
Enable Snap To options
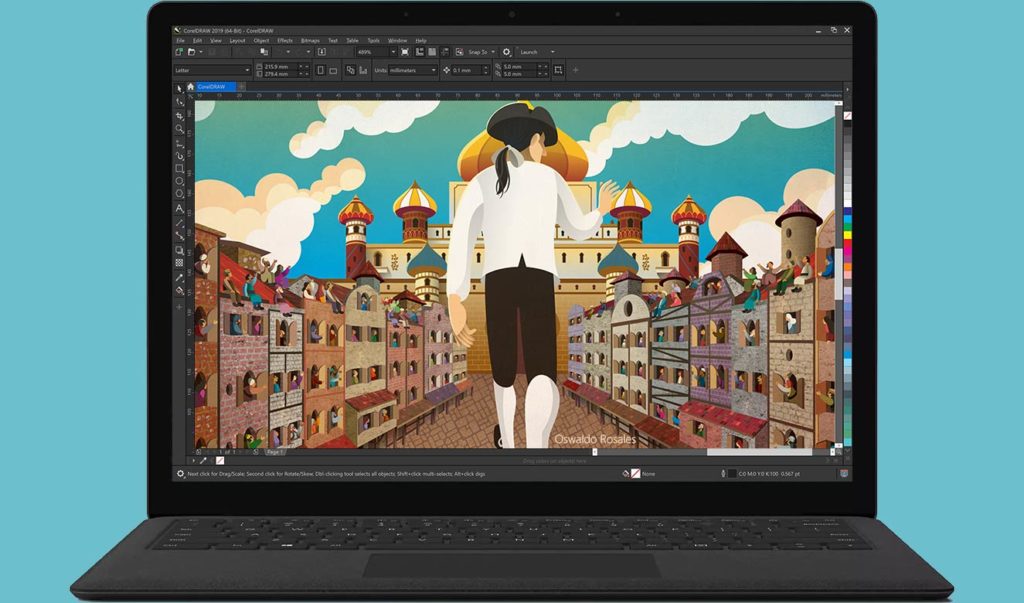[x=478, y=52]
